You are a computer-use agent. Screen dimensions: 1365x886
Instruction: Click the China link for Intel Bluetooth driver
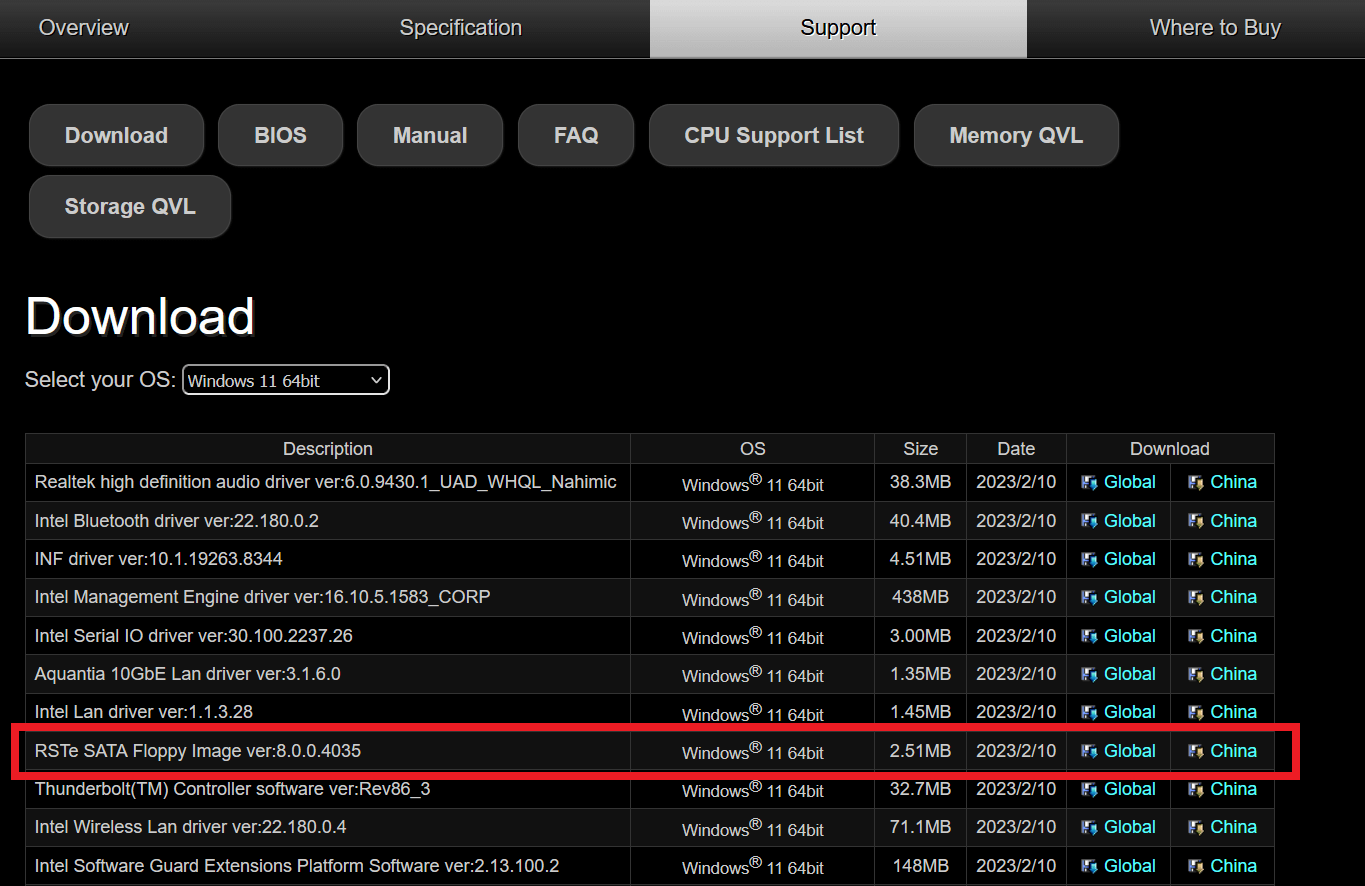click(x=1233, y=521)
